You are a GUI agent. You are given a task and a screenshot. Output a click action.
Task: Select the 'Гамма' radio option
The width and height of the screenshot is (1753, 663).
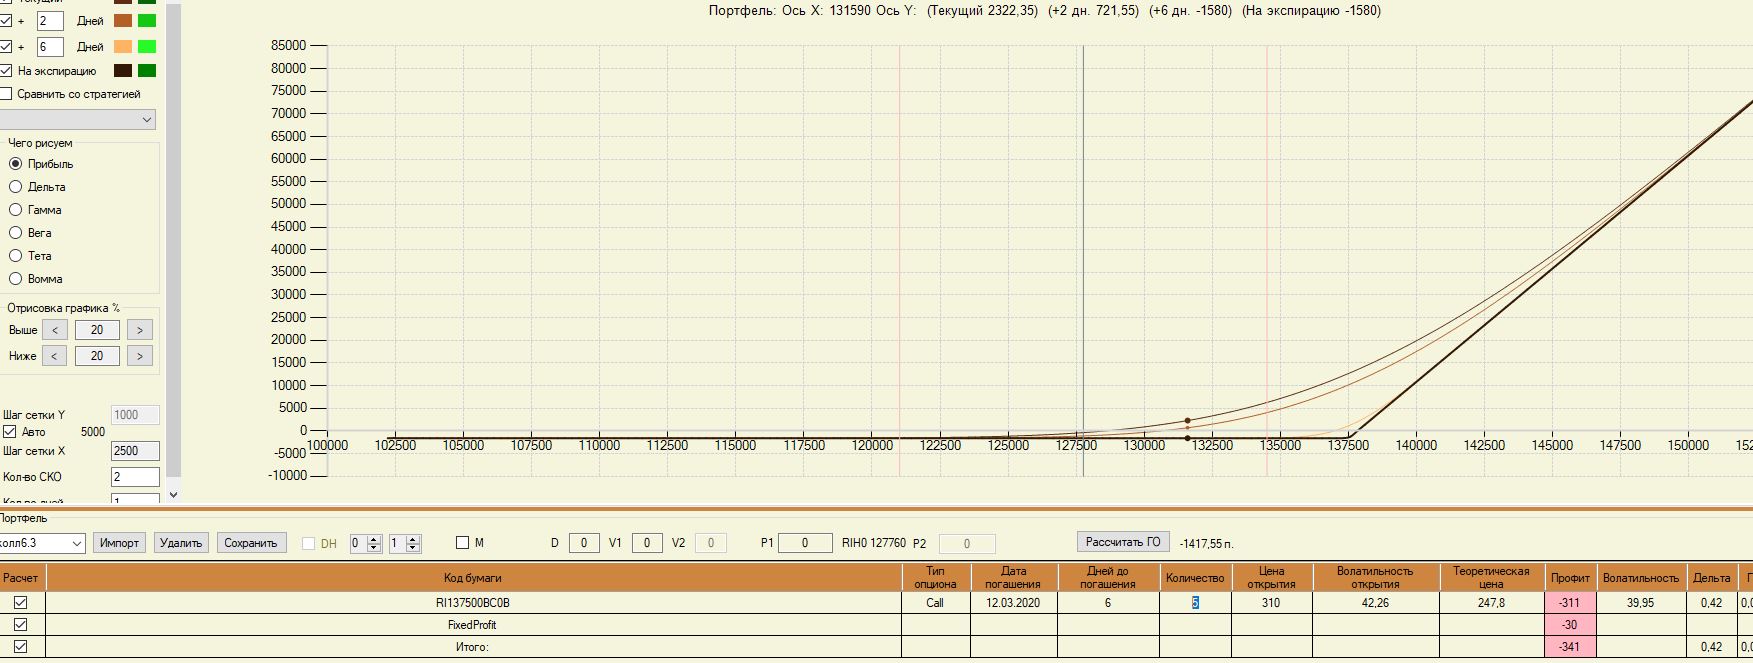coord(15,210)
